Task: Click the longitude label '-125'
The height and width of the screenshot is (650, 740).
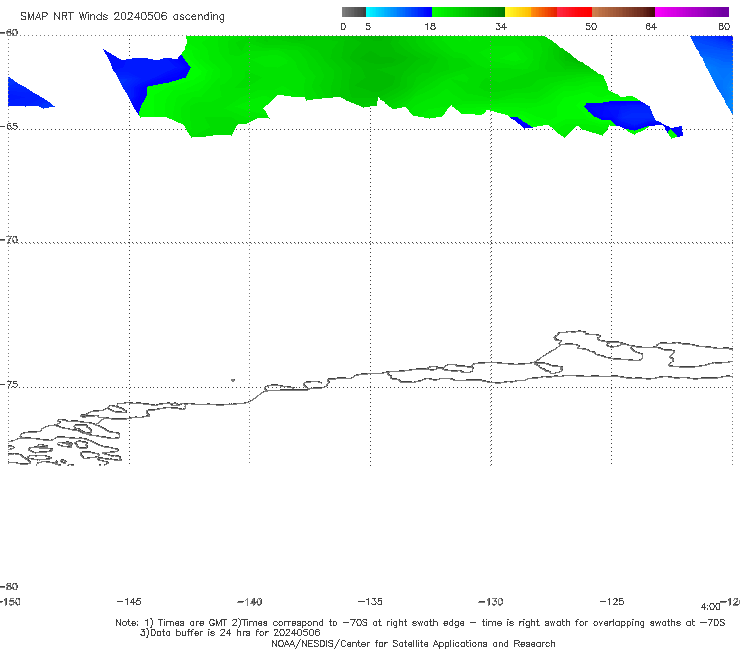Action: (612, 602)
